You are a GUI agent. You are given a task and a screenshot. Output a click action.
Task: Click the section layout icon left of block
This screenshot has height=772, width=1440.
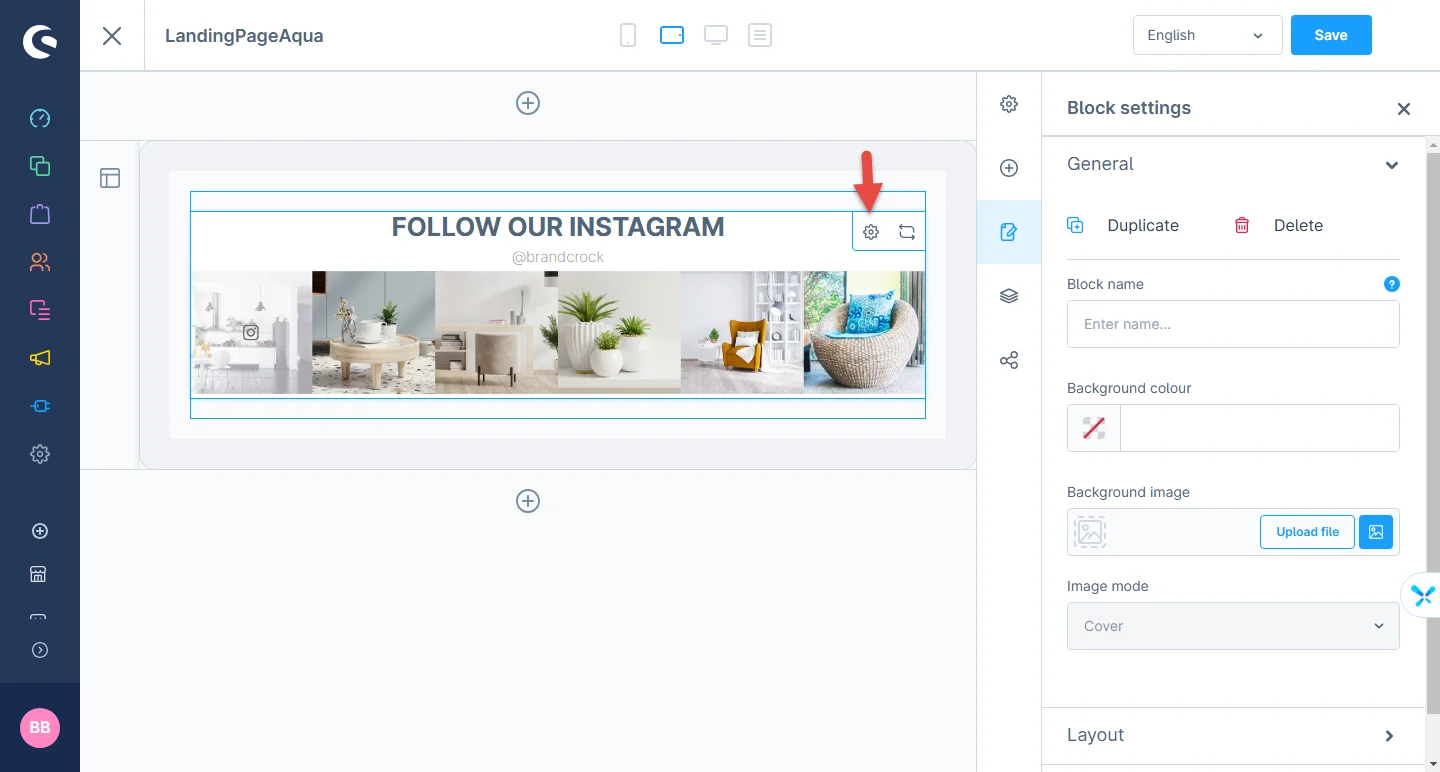pos(110,178)
